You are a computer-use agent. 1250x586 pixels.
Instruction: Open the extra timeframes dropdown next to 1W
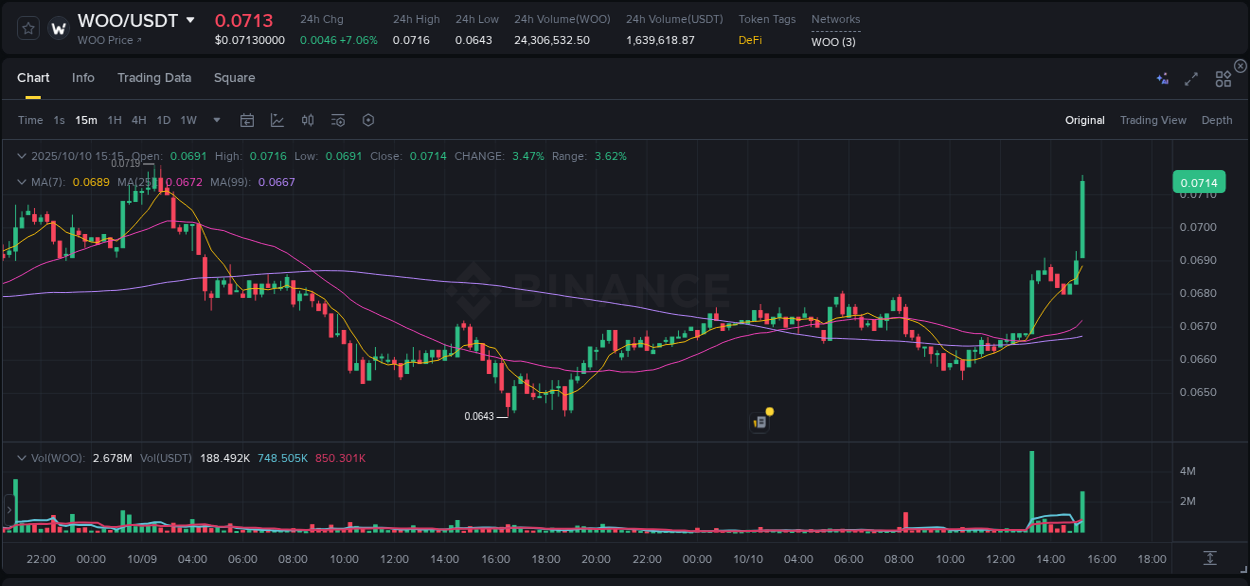click(x=215, y=120)
